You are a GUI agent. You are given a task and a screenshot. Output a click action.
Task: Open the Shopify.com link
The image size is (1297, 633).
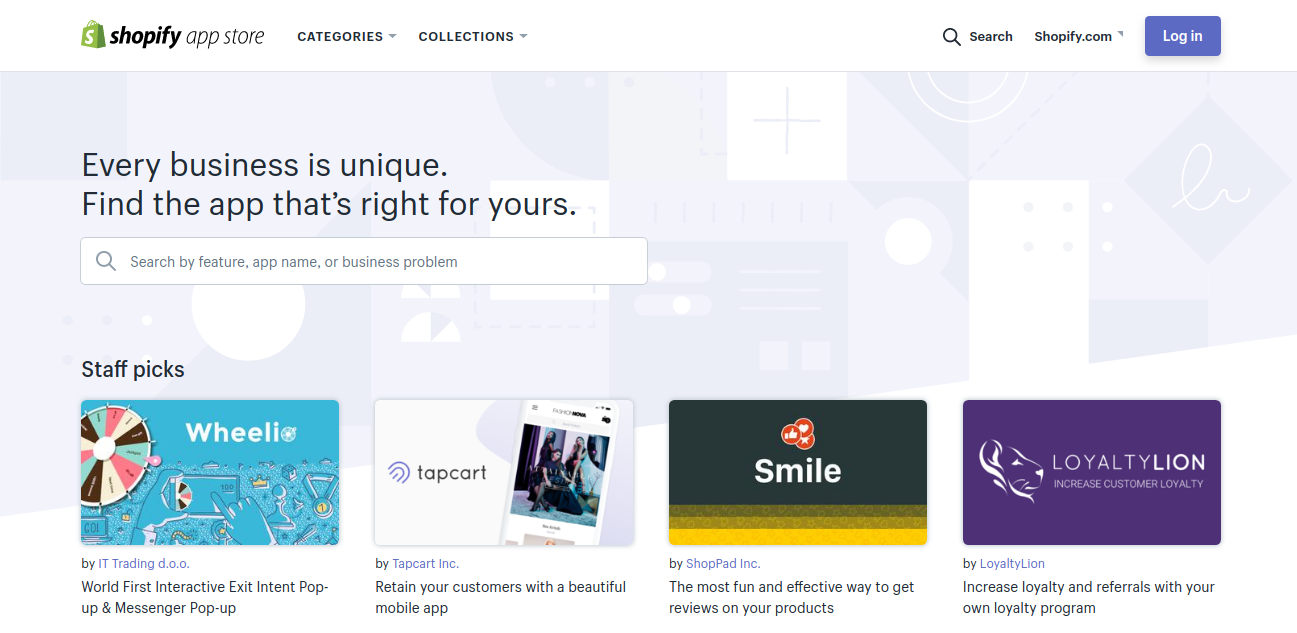(x=1072, y=37)
